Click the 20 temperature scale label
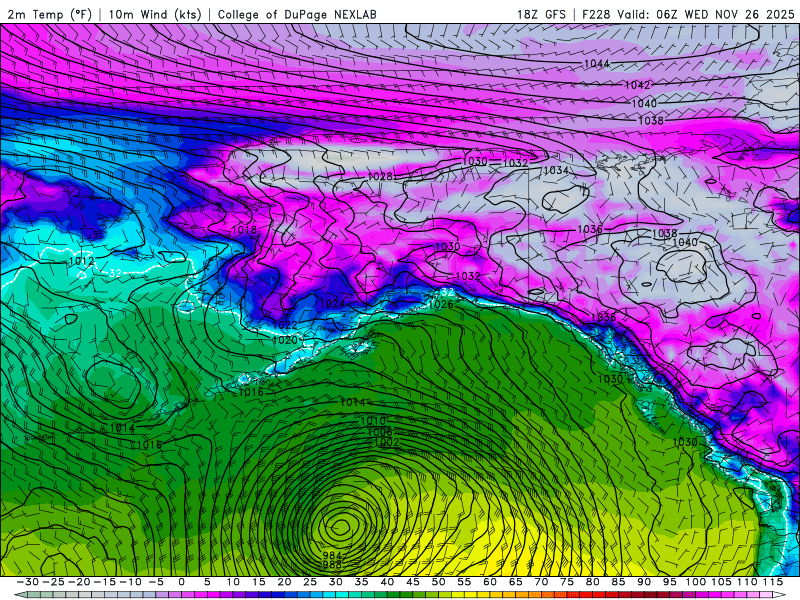 (284, 582)
